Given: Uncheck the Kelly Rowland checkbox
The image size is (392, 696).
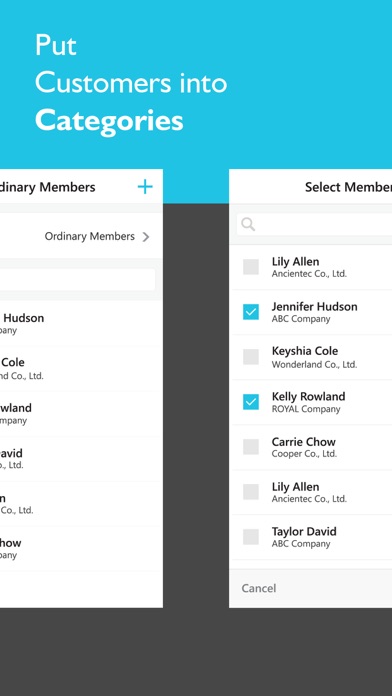Looking at the screenshot, I should click(251, 402).
